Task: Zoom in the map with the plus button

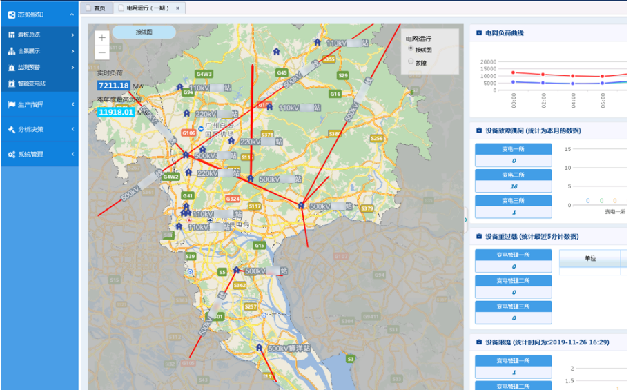Action: 102,38
